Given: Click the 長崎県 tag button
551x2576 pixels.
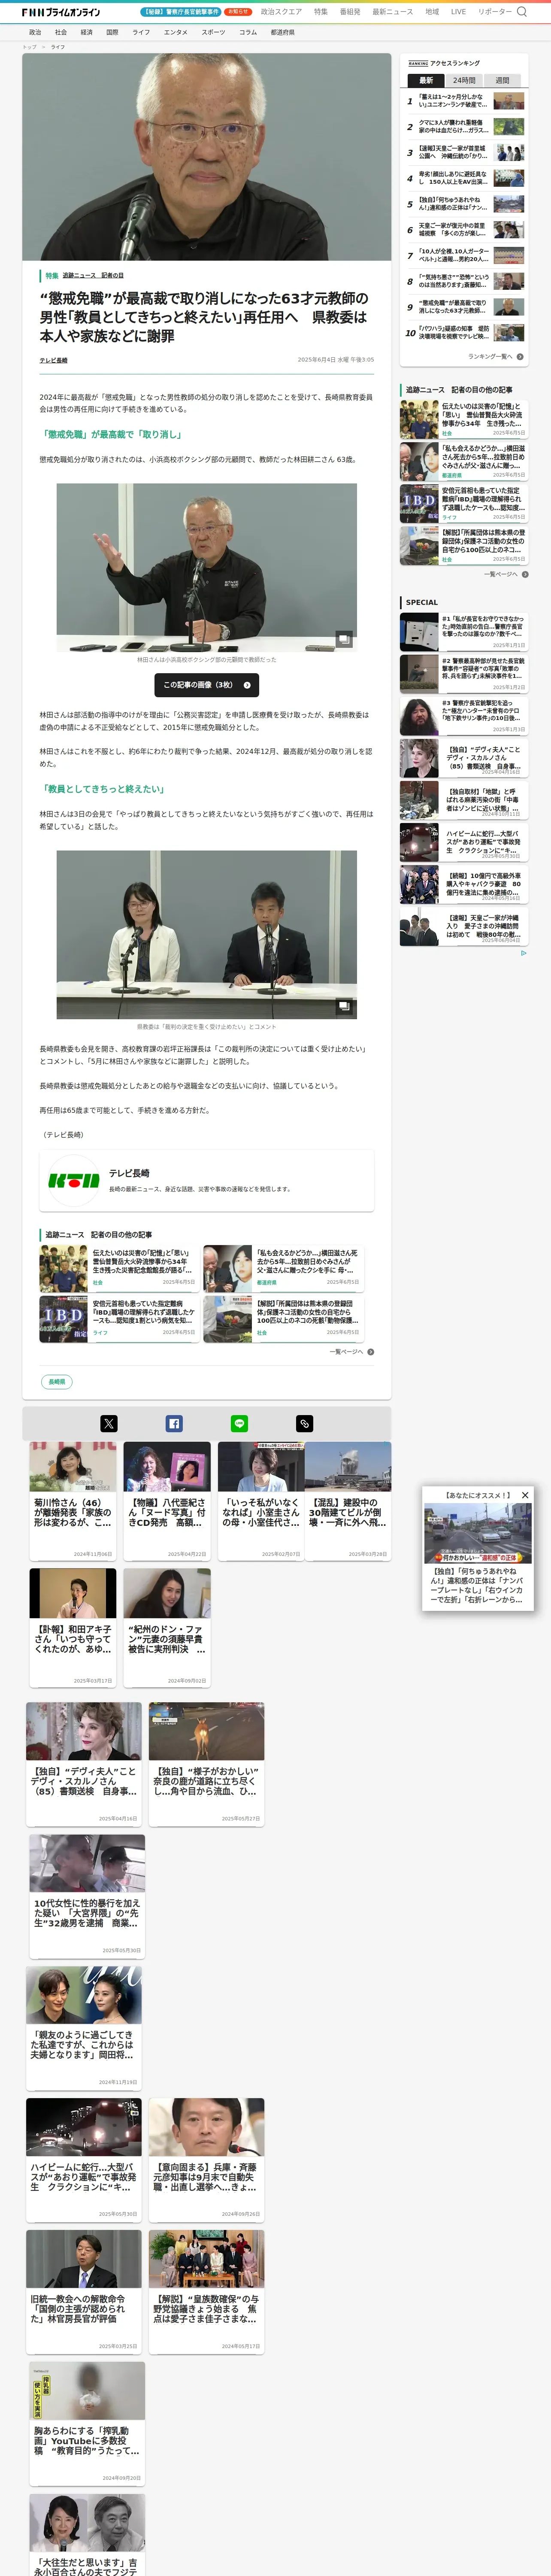Looking at the screenshot, I should [57, 1382].
